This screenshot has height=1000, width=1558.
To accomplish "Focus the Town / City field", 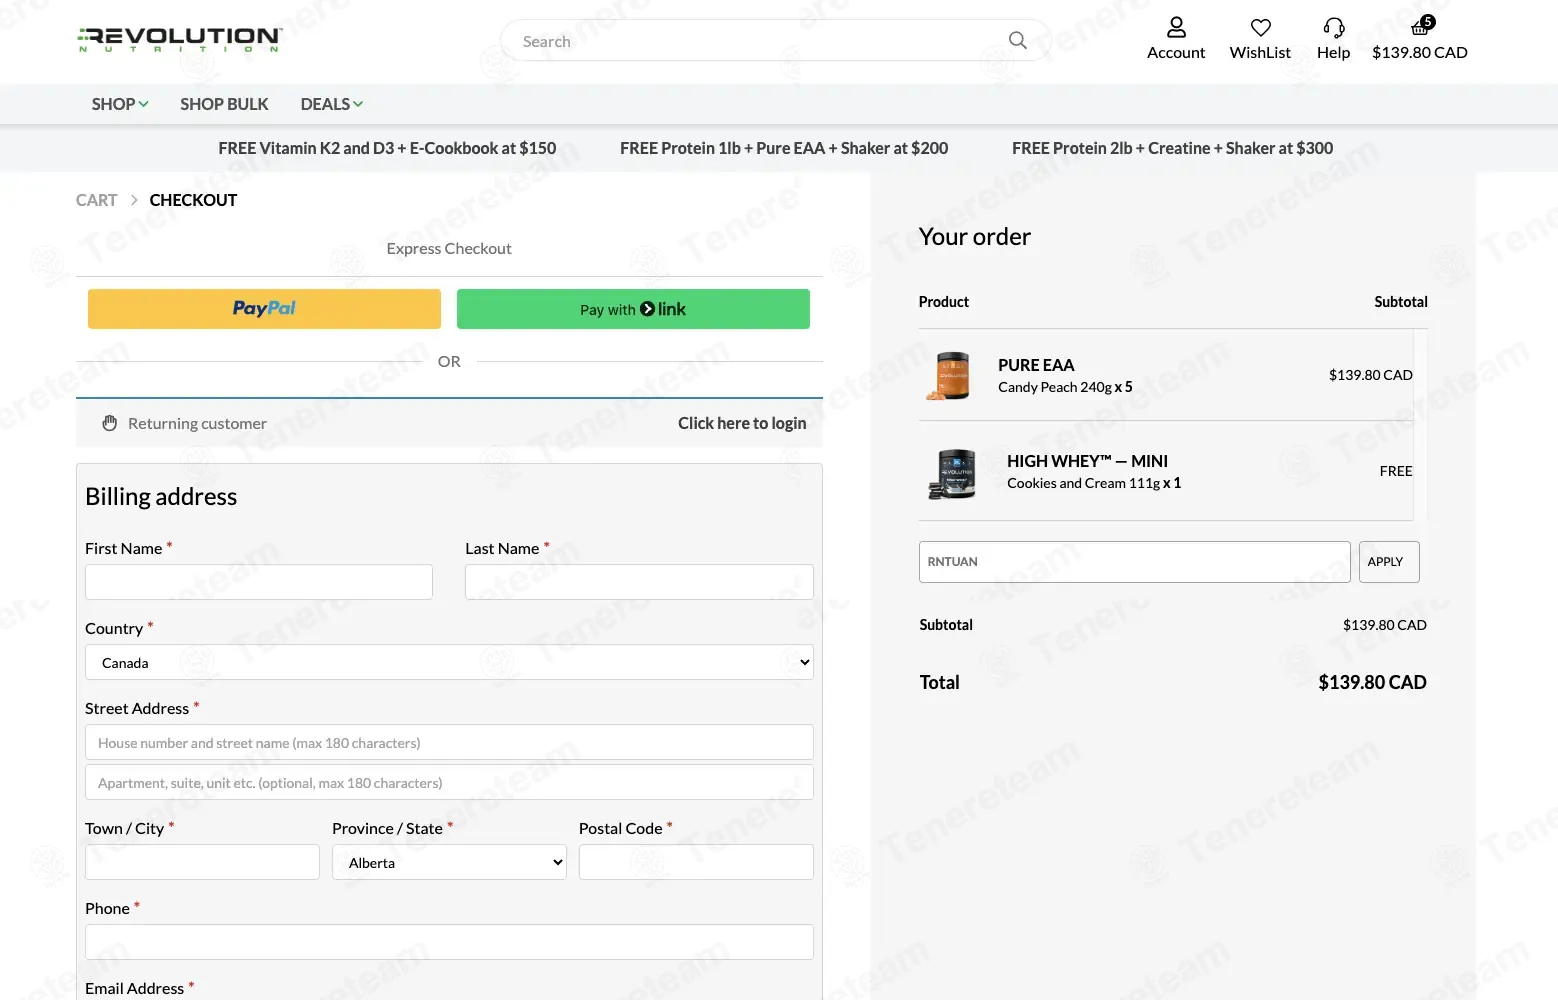I will point(202,862).
